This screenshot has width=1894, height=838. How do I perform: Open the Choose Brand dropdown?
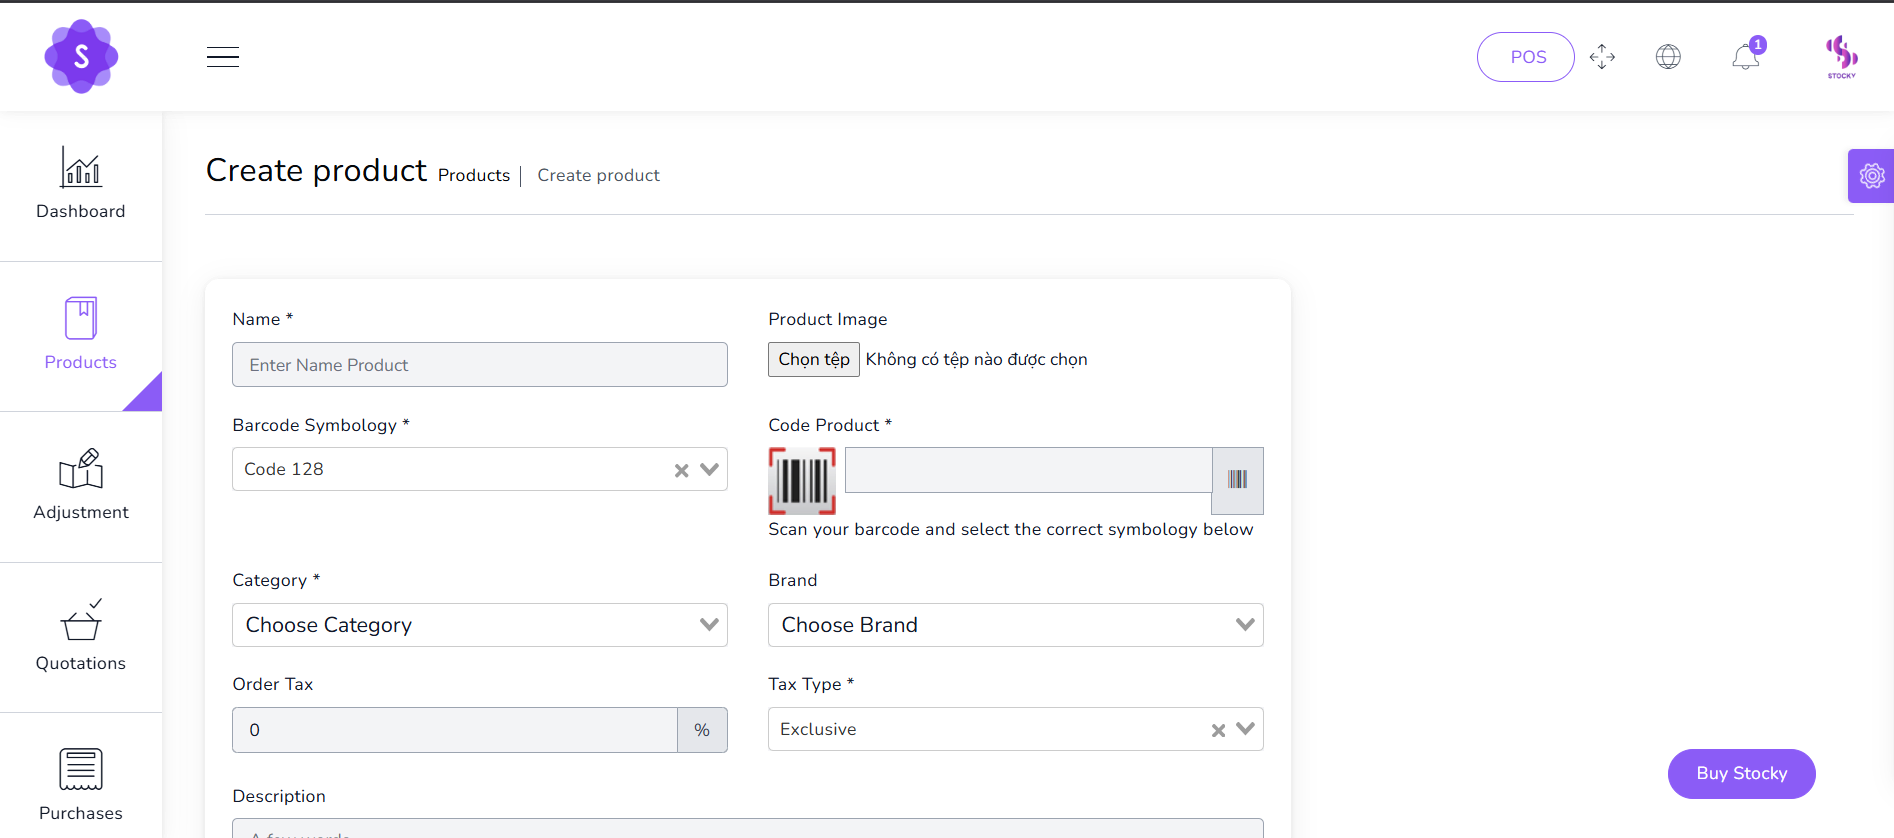[x=1015, y=625]
